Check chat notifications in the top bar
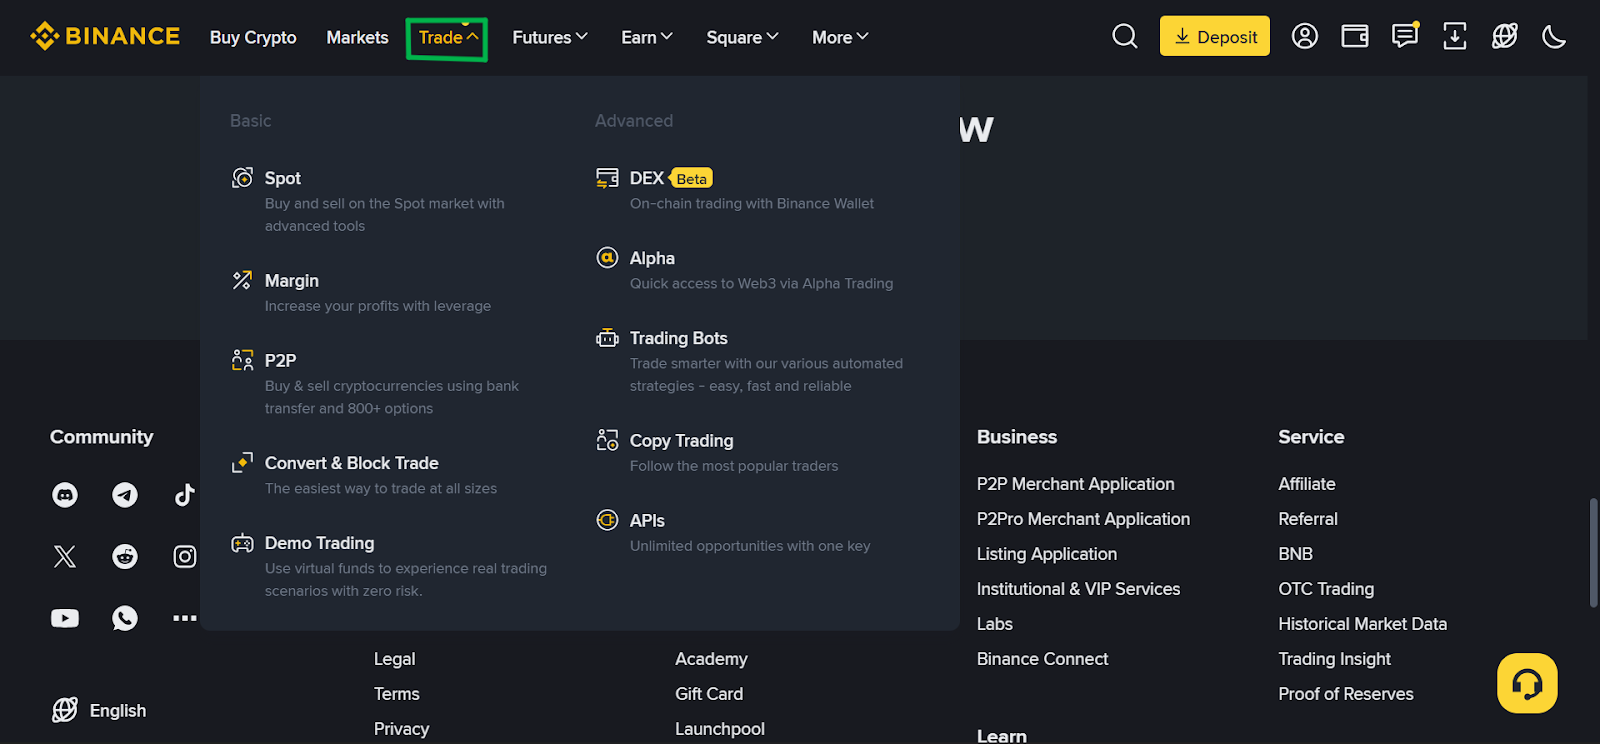Viewport: 1600px width, 744px height. click(1404, 36)
